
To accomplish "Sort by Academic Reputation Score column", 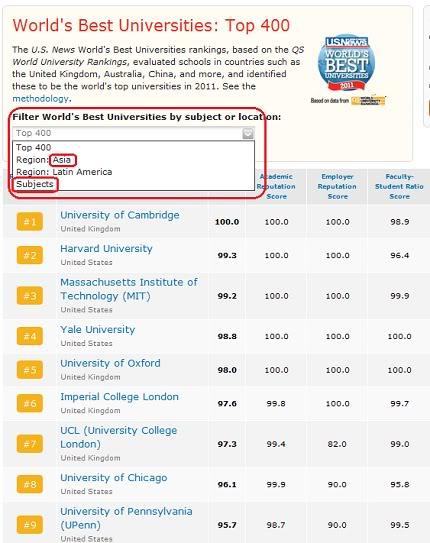I will point(276,186).
